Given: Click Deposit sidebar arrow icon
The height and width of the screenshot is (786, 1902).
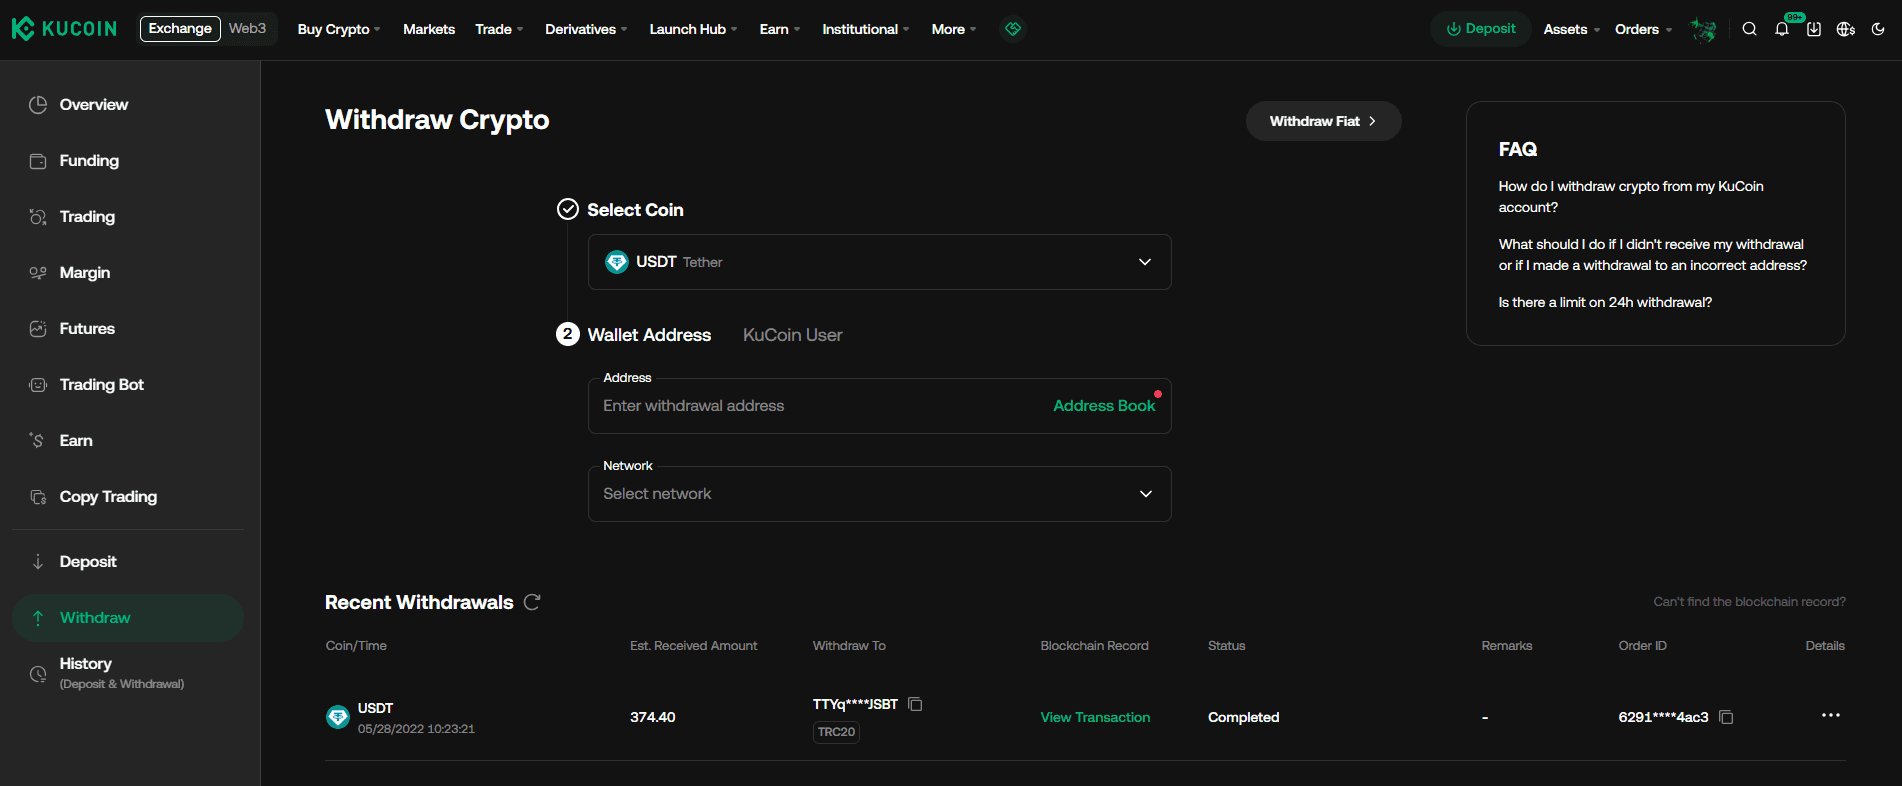Looking at the screenshot, I should click(38, 562).
